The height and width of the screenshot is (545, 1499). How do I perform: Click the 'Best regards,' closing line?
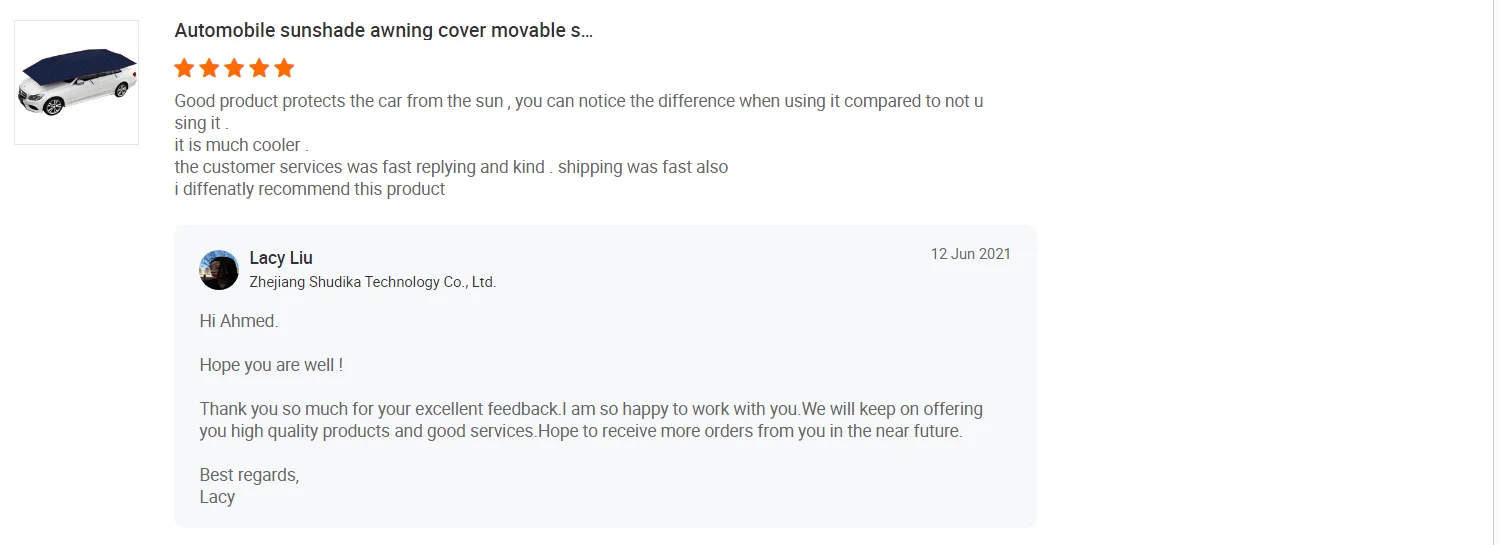click(x=249, y=475)
